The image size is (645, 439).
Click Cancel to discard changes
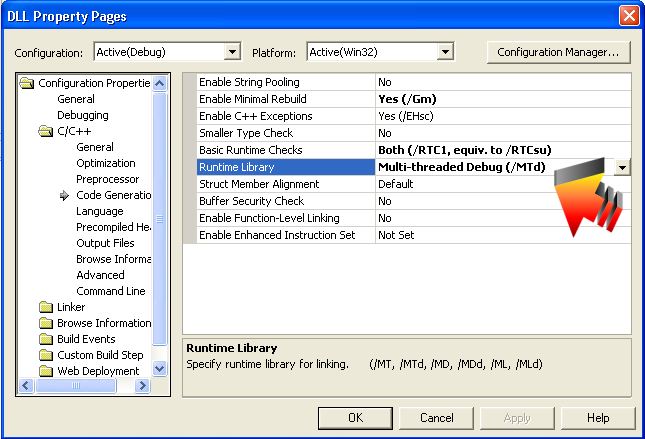436,418
